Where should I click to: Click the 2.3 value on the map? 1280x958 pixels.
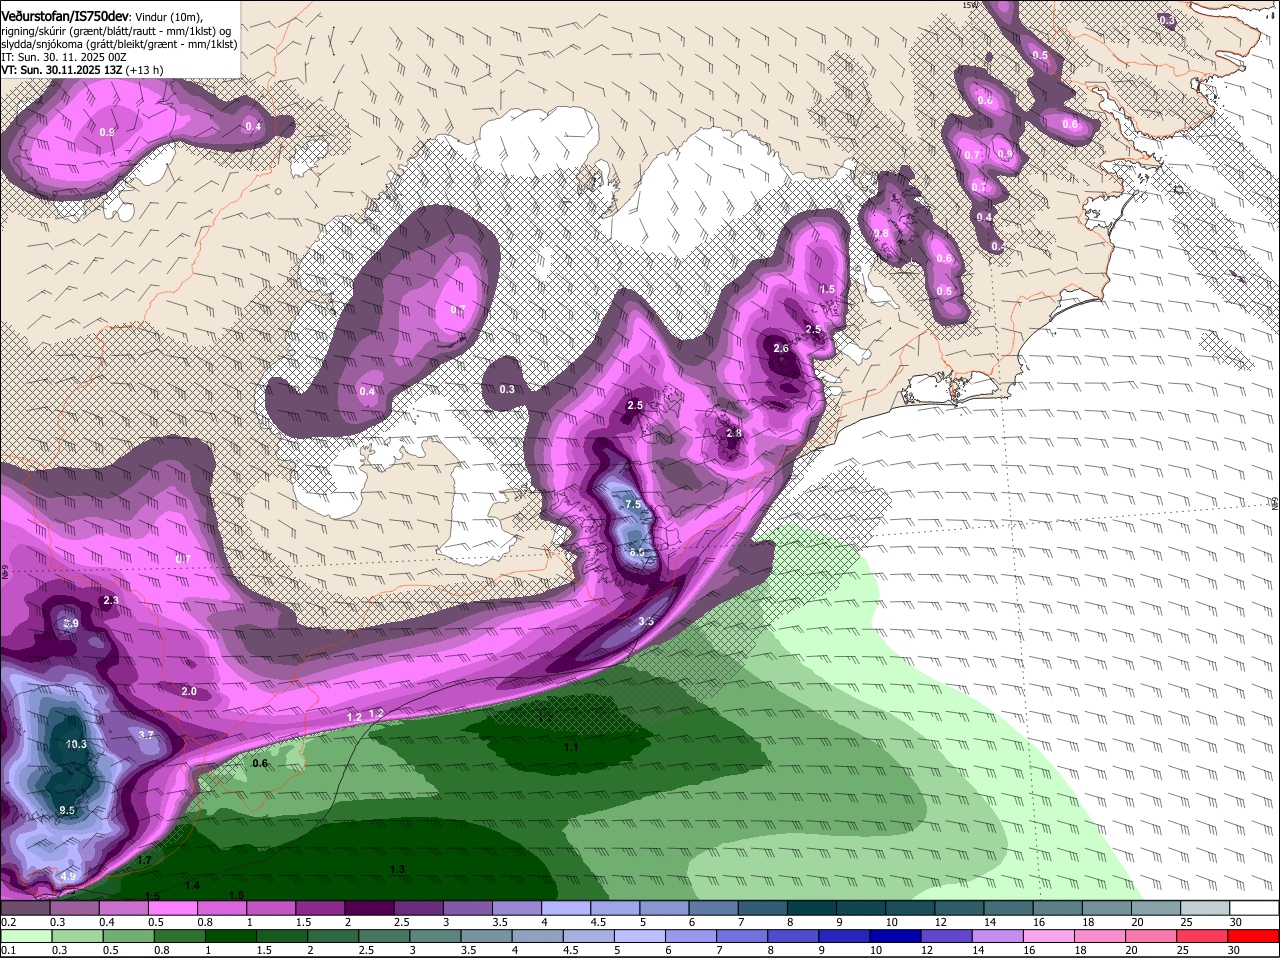click(x=111, y=600)
